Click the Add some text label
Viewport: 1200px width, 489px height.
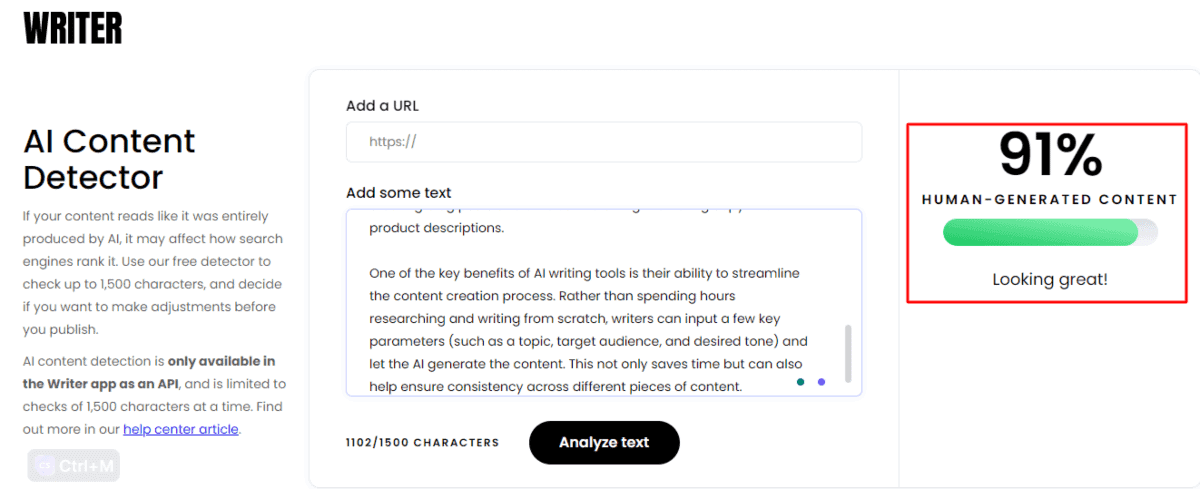coord(399,193)
